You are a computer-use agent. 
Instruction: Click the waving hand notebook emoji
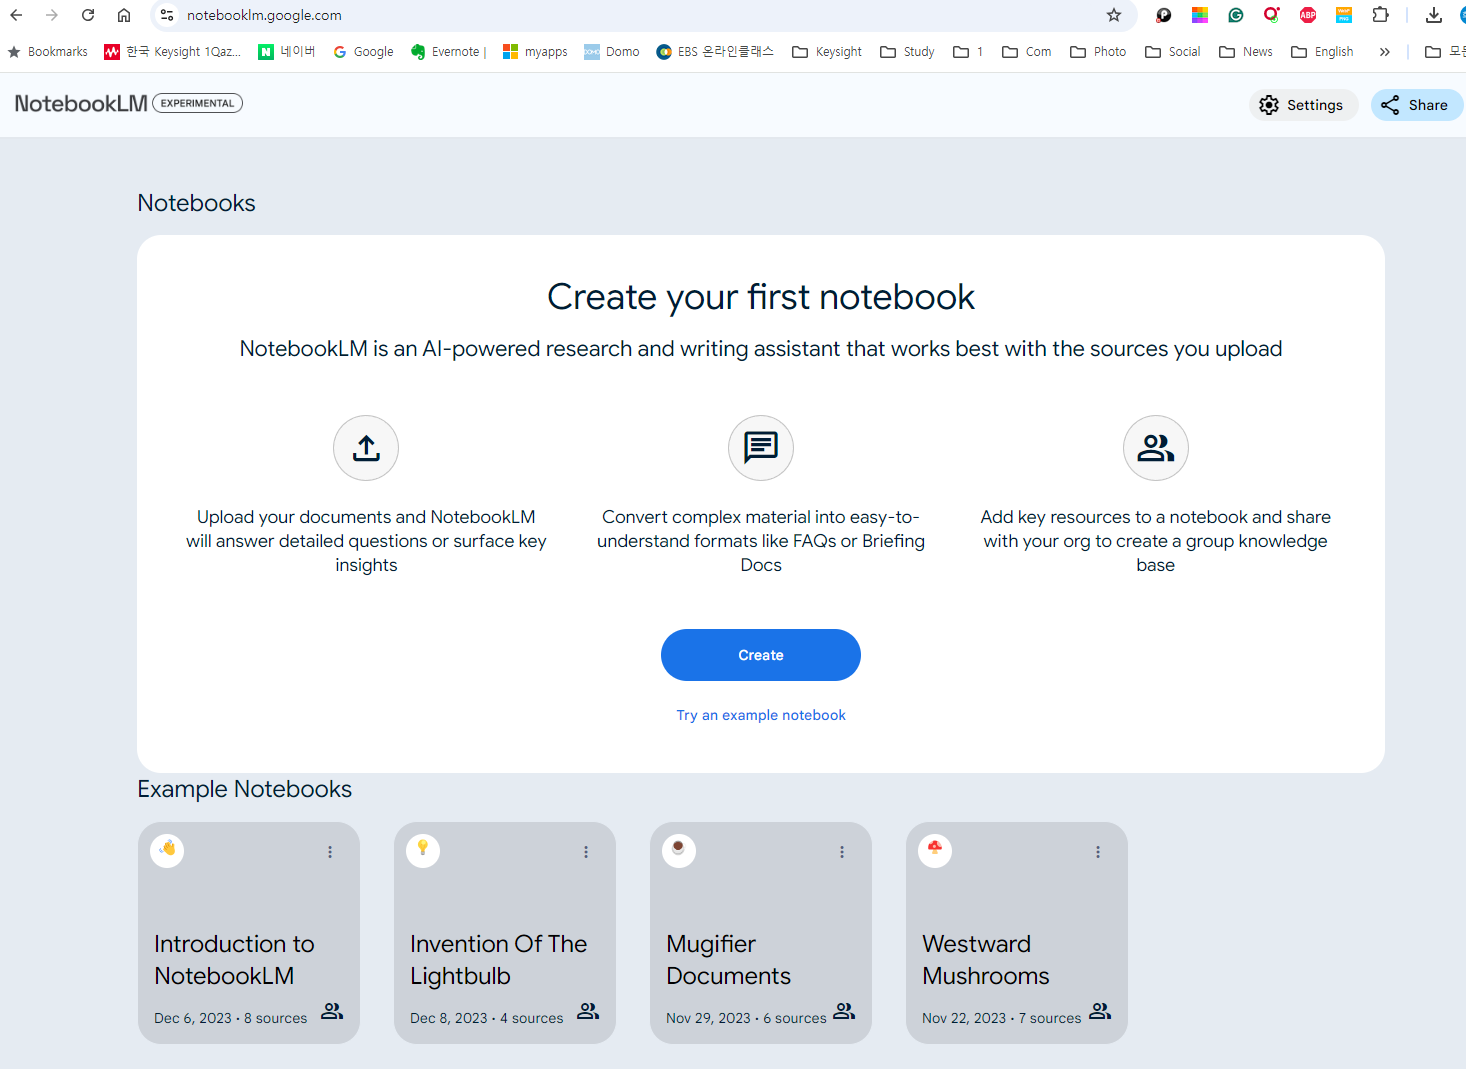point(167,851)
